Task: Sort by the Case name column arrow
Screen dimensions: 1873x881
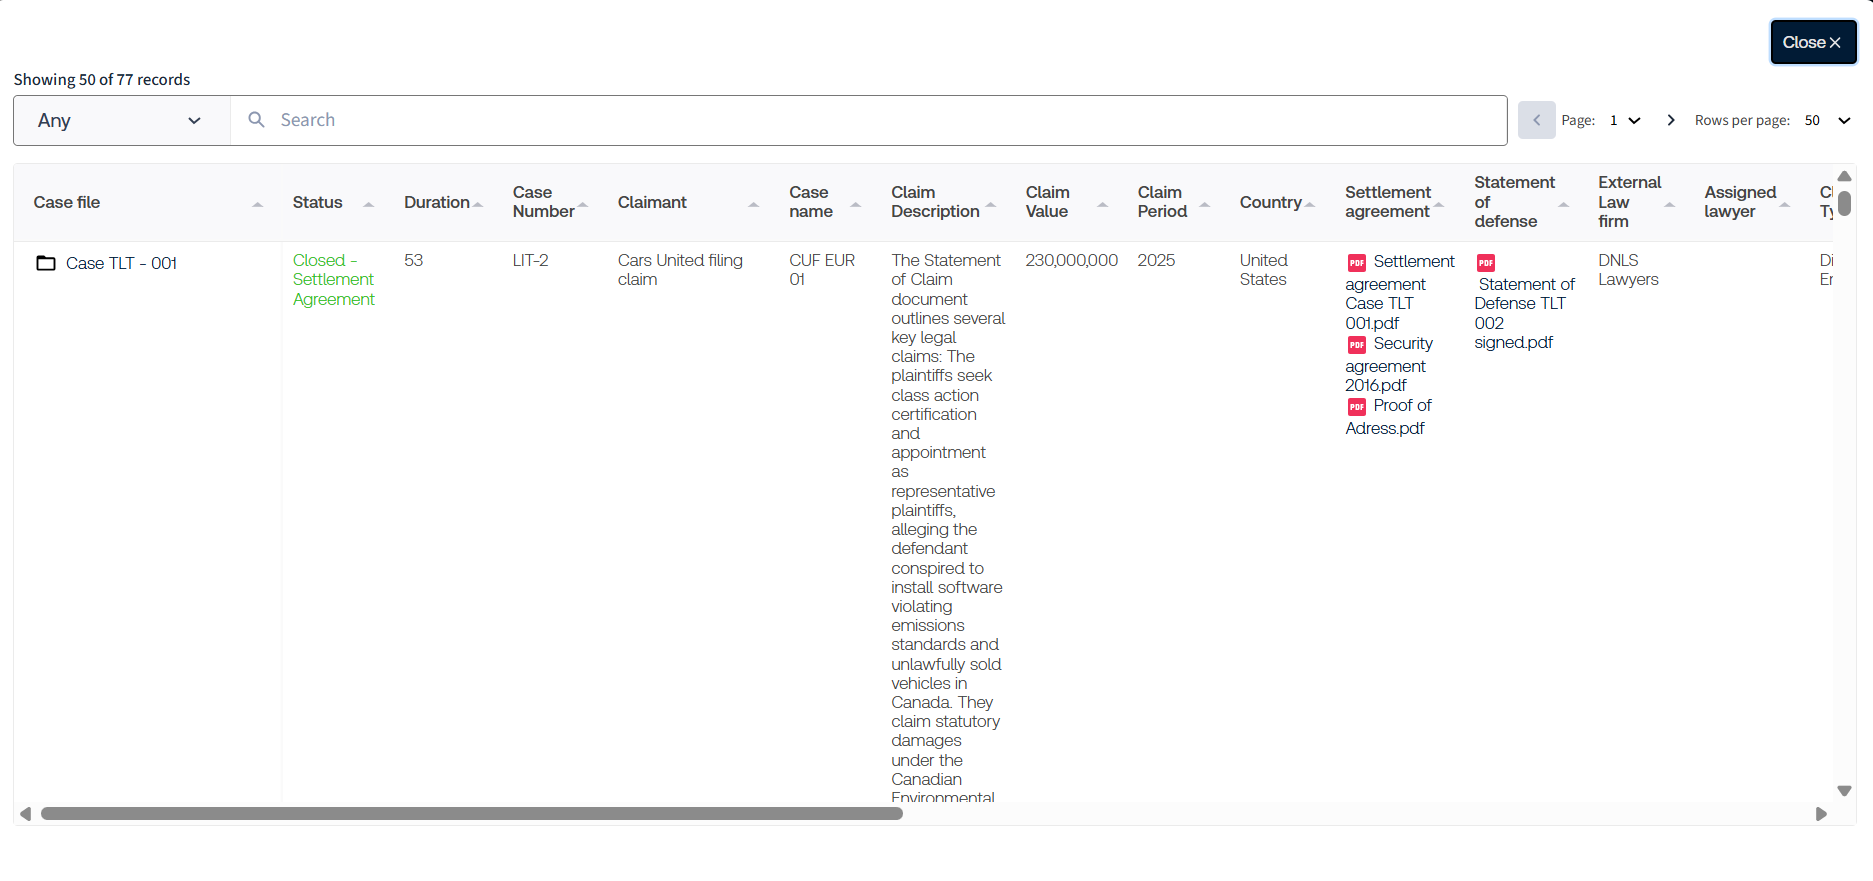Action: (855, 204)
